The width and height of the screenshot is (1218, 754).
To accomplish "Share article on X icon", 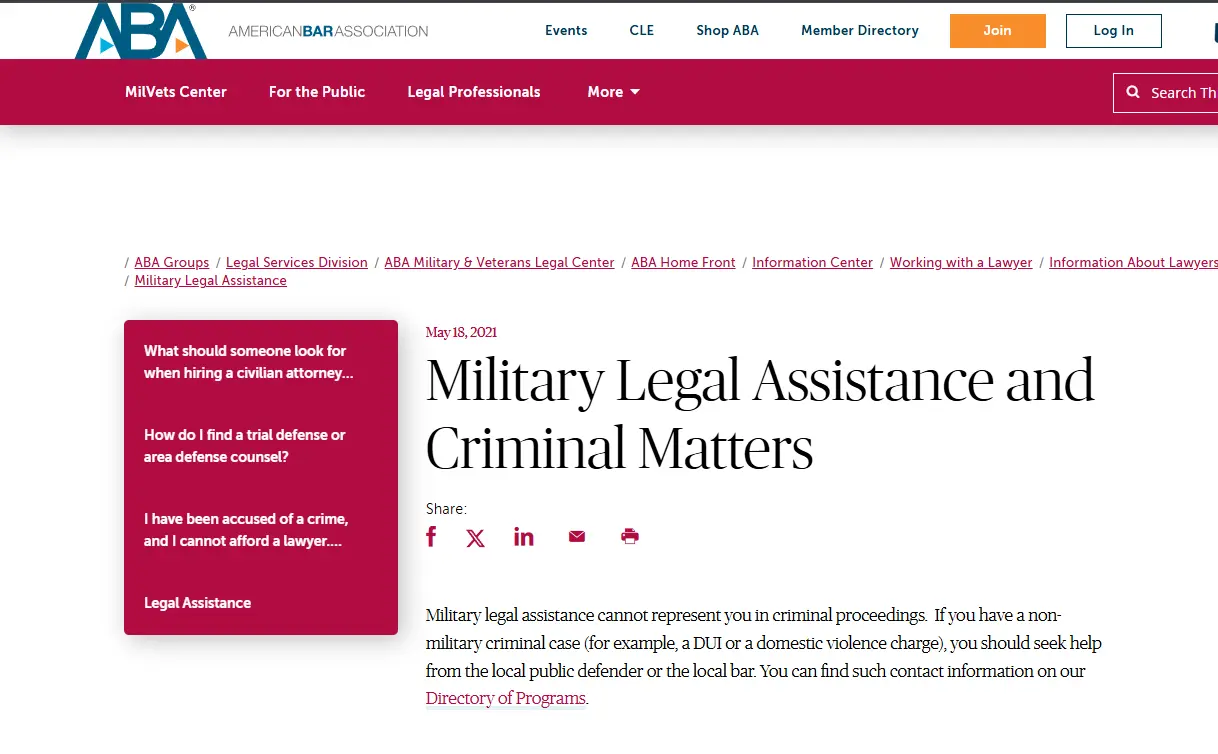I will [476, 538].
